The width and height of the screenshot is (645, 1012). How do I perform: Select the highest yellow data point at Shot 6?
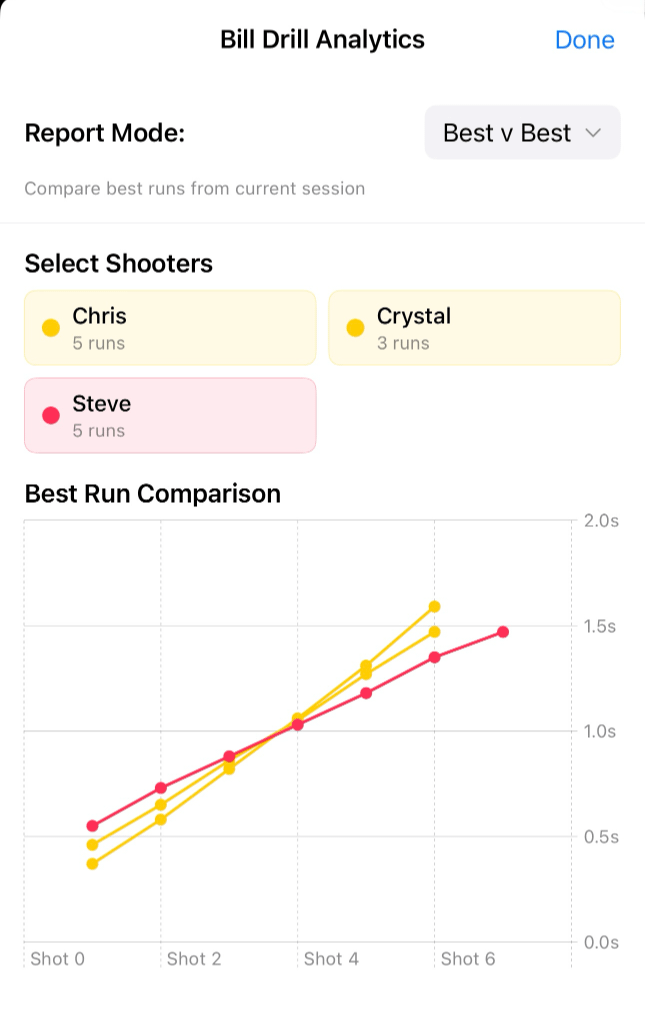[x=434, y=606]
